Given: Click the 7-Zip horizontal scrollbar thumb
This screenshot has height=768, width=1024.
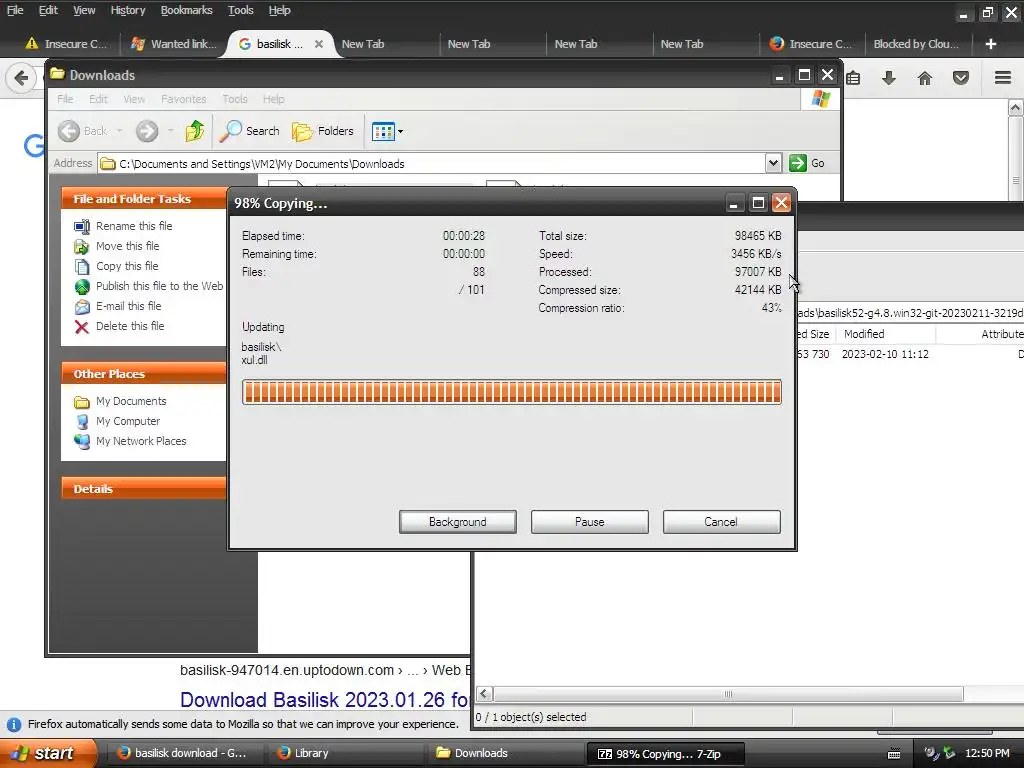Looking at the screenshot, I should 728,694.
